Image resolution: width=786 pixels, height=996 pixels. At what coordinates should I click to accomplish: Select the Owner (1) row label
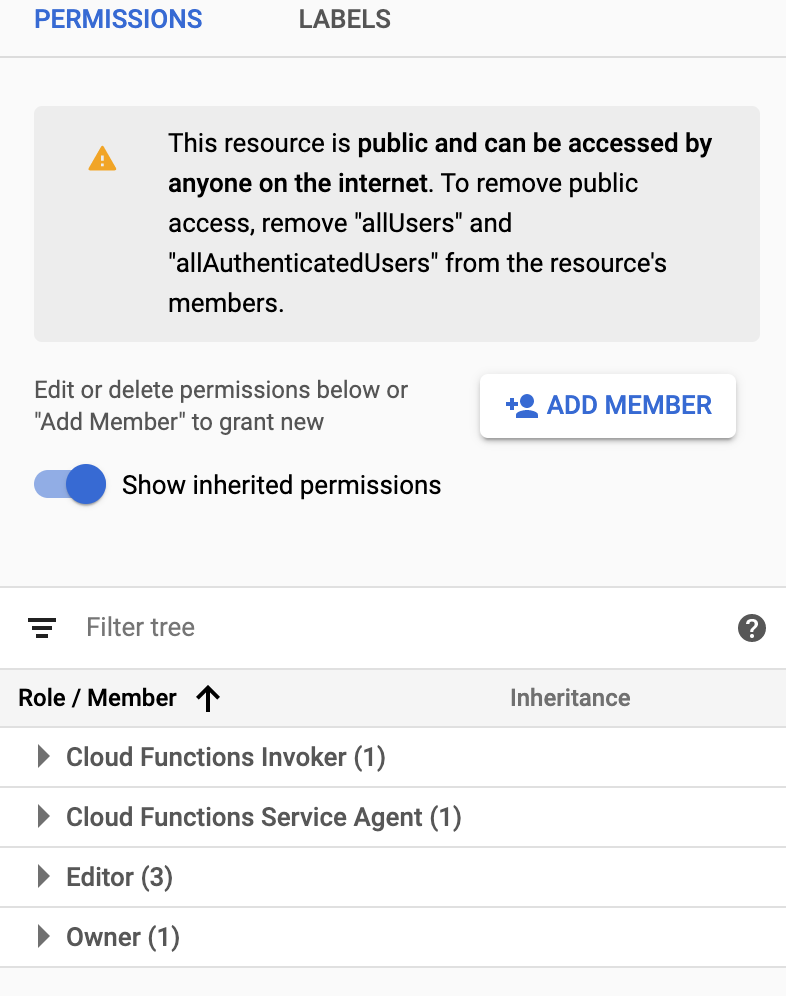[x=122, y=937]
